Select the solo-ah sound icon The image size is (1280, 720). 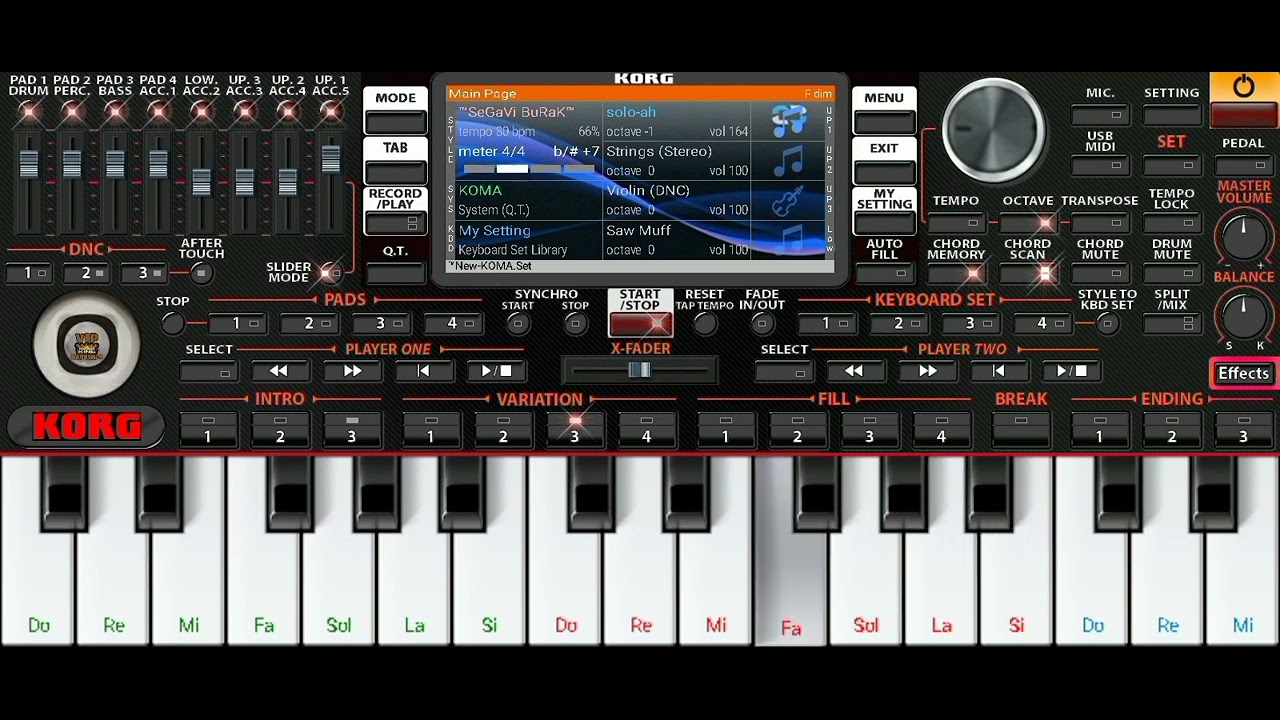pyautogui.click(x=790, y=121)
